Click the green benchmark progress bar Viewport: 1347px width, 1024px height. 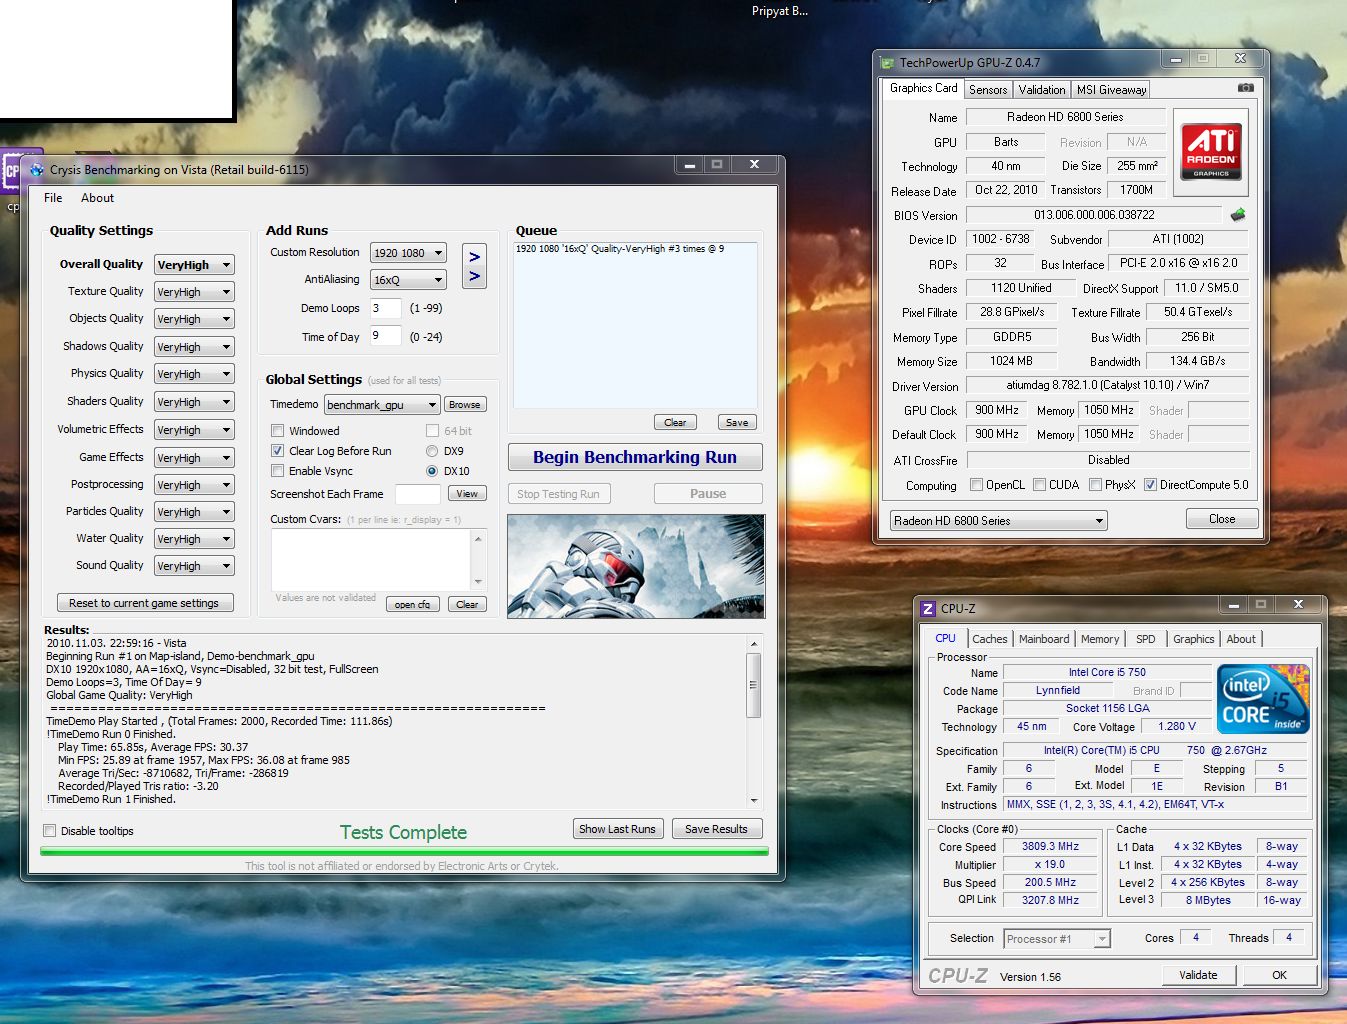pyautogui.click(x=404, y=852)
